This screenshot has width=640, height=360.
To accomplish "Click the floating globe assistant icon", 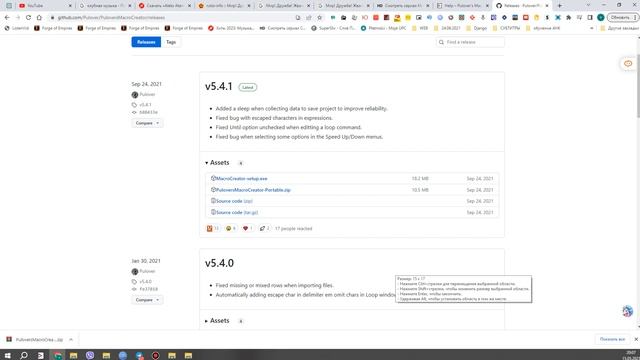I will coord(627,311).
